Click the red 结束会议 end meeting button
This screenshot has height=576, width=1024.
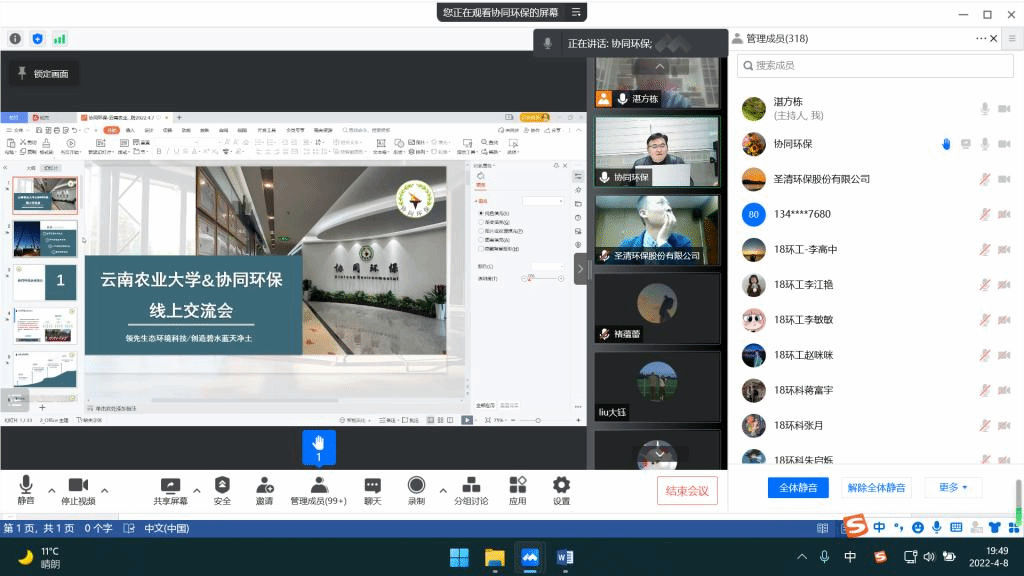(687, 490)
